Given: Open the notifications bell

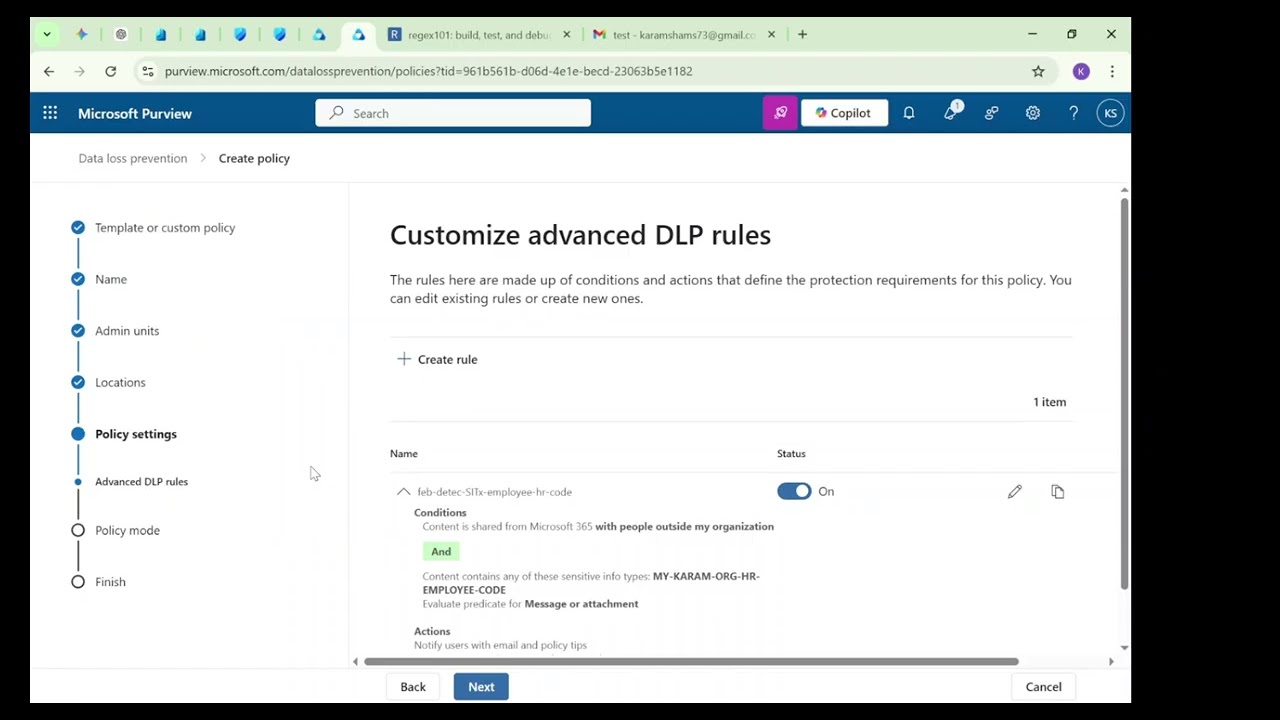Looking at the screenshot, I should click(x=909, y=113).
